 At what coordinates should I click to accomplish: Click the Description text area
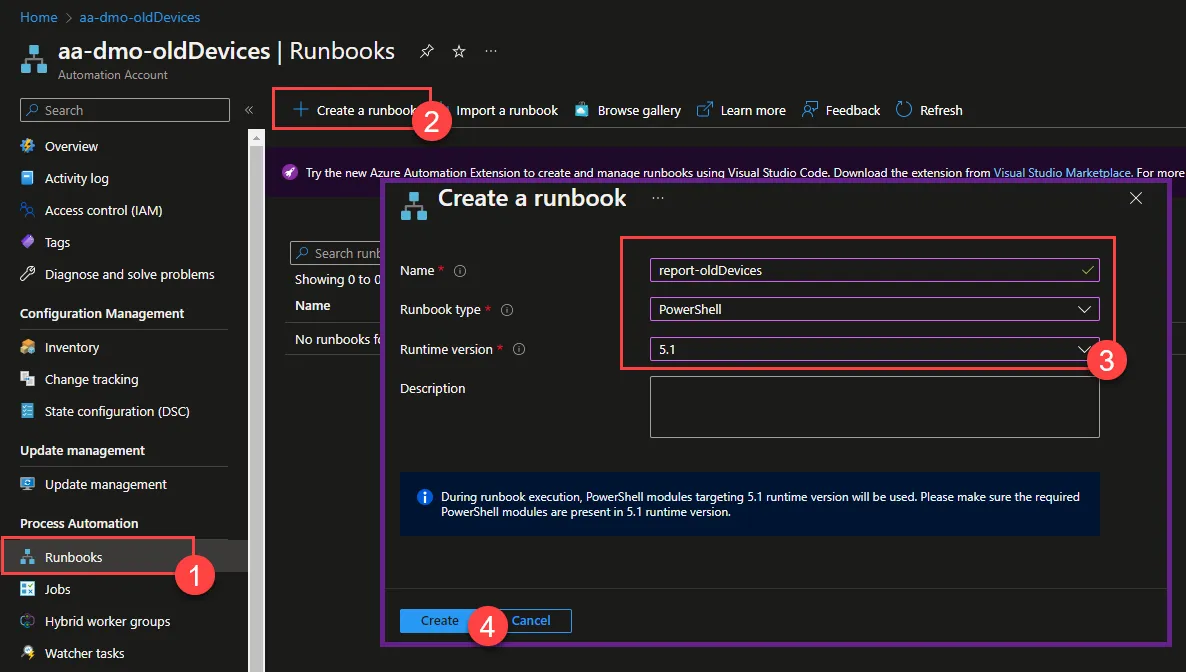pyautogui.click(x=874, y=407)
